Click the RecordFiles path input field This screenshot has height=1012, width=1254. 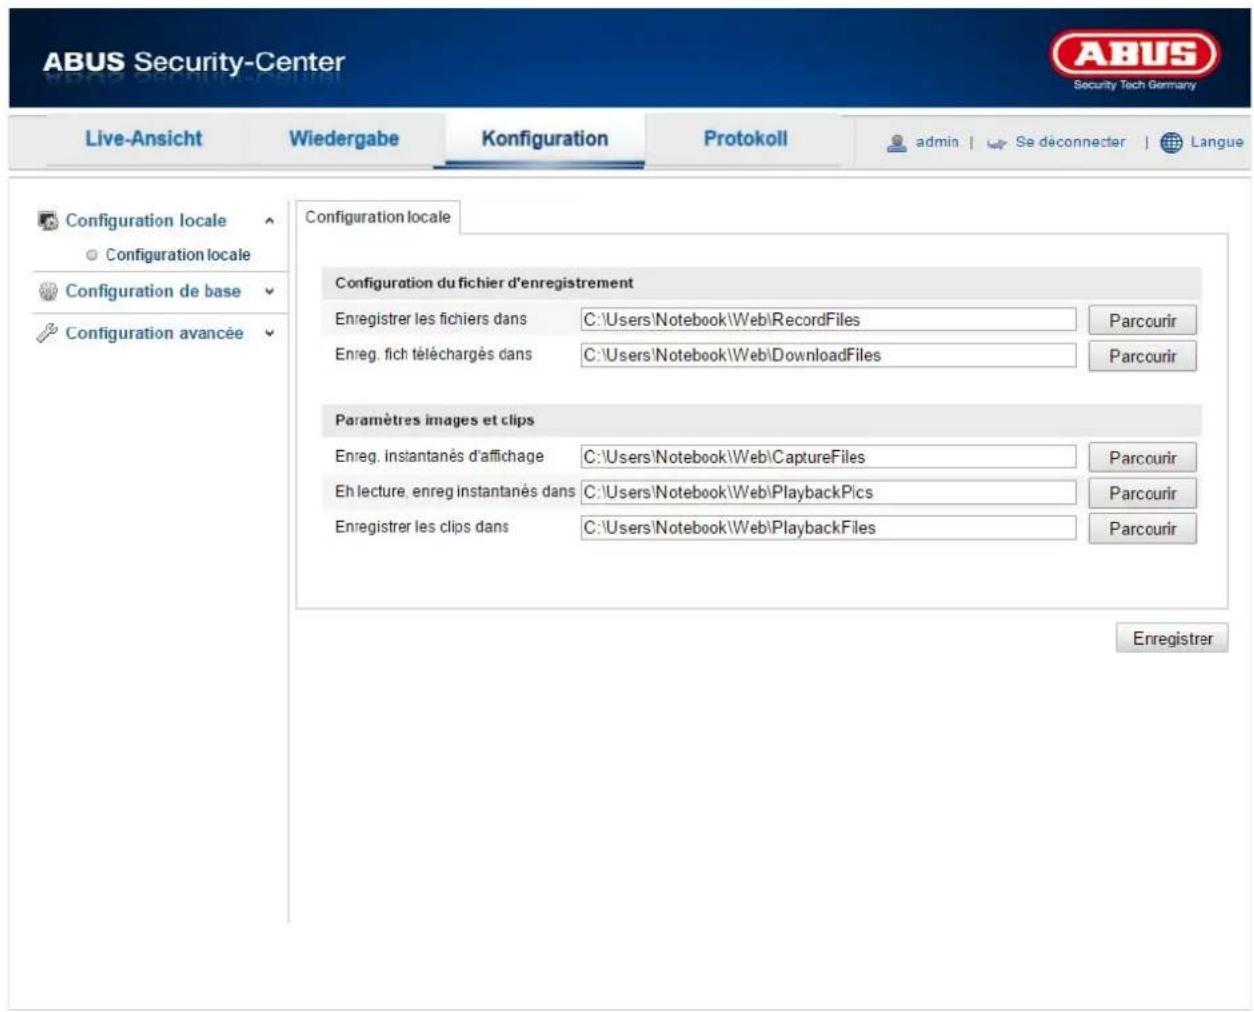coord(828,320)
